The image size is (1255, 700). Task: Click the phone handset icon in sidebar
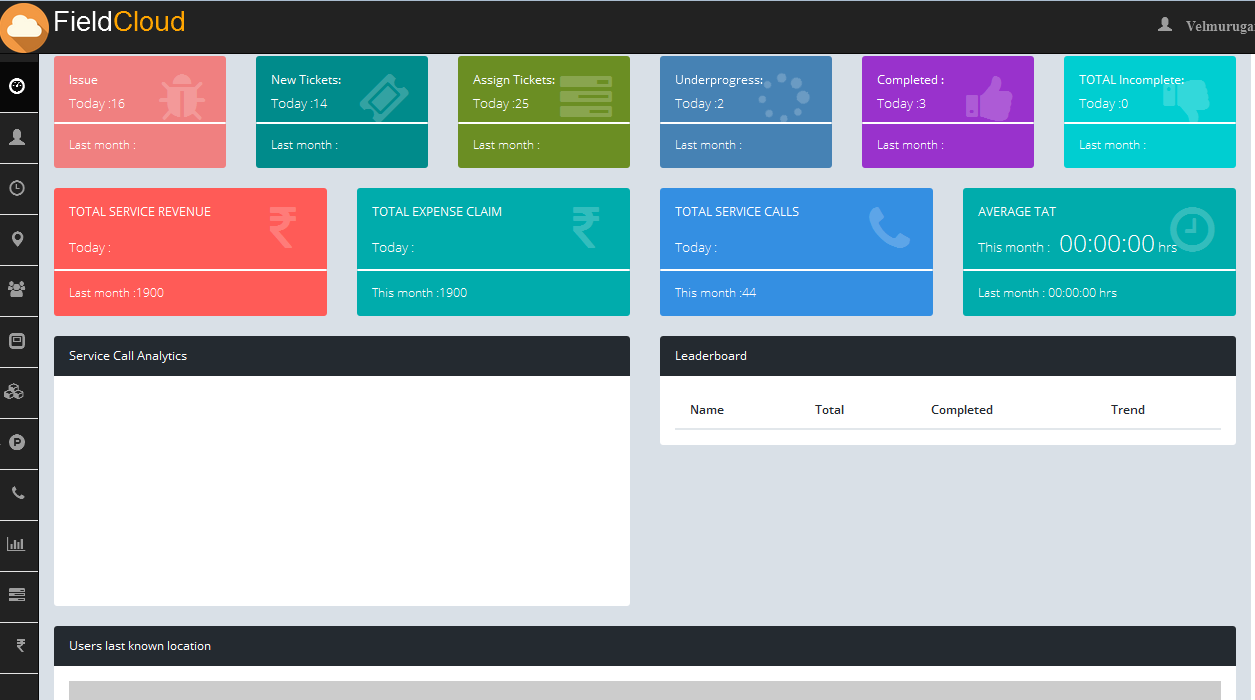point(17,493)
